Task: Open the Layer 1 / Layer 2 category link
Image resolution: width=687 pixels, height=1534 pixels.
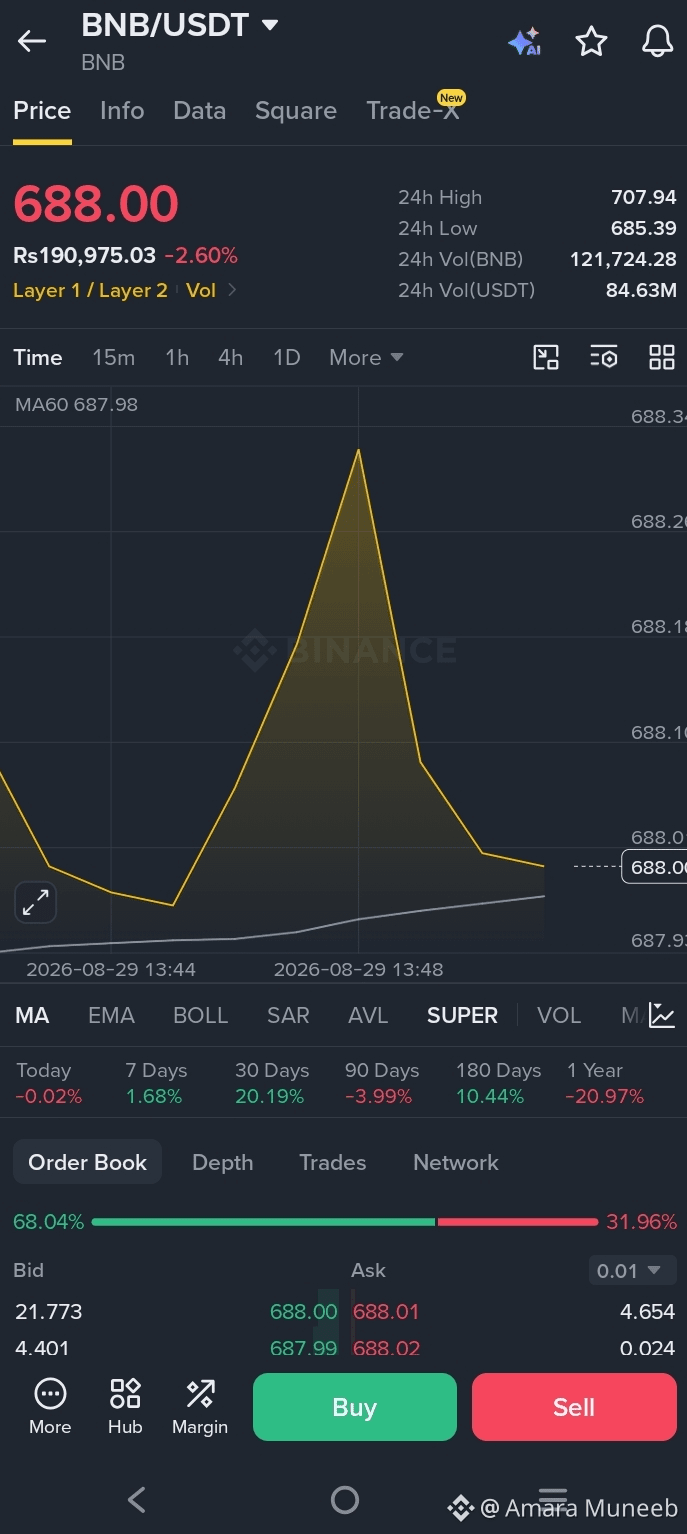Action: tap(90, 290)
